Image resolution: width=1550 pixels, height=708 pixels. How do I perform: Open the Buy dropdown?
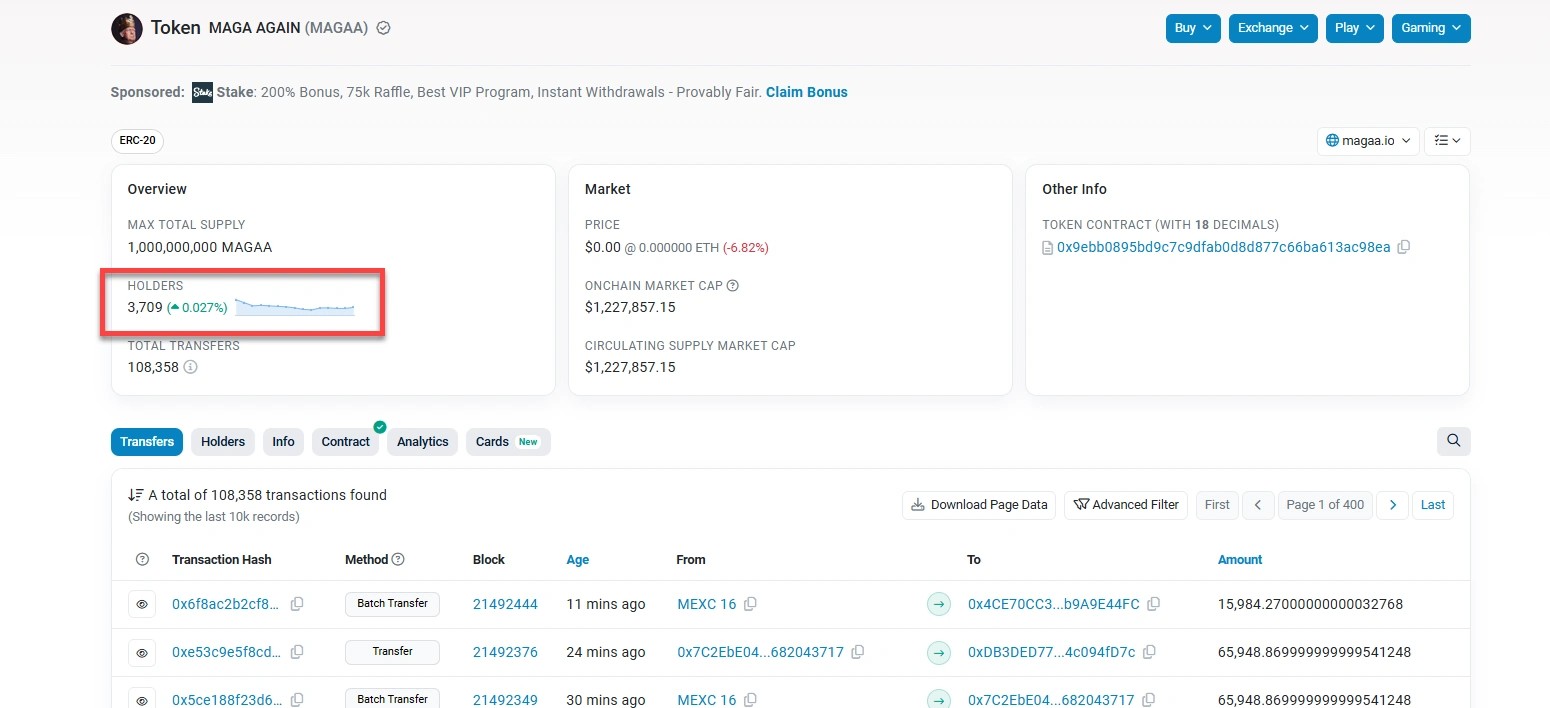click(1192, 28)
